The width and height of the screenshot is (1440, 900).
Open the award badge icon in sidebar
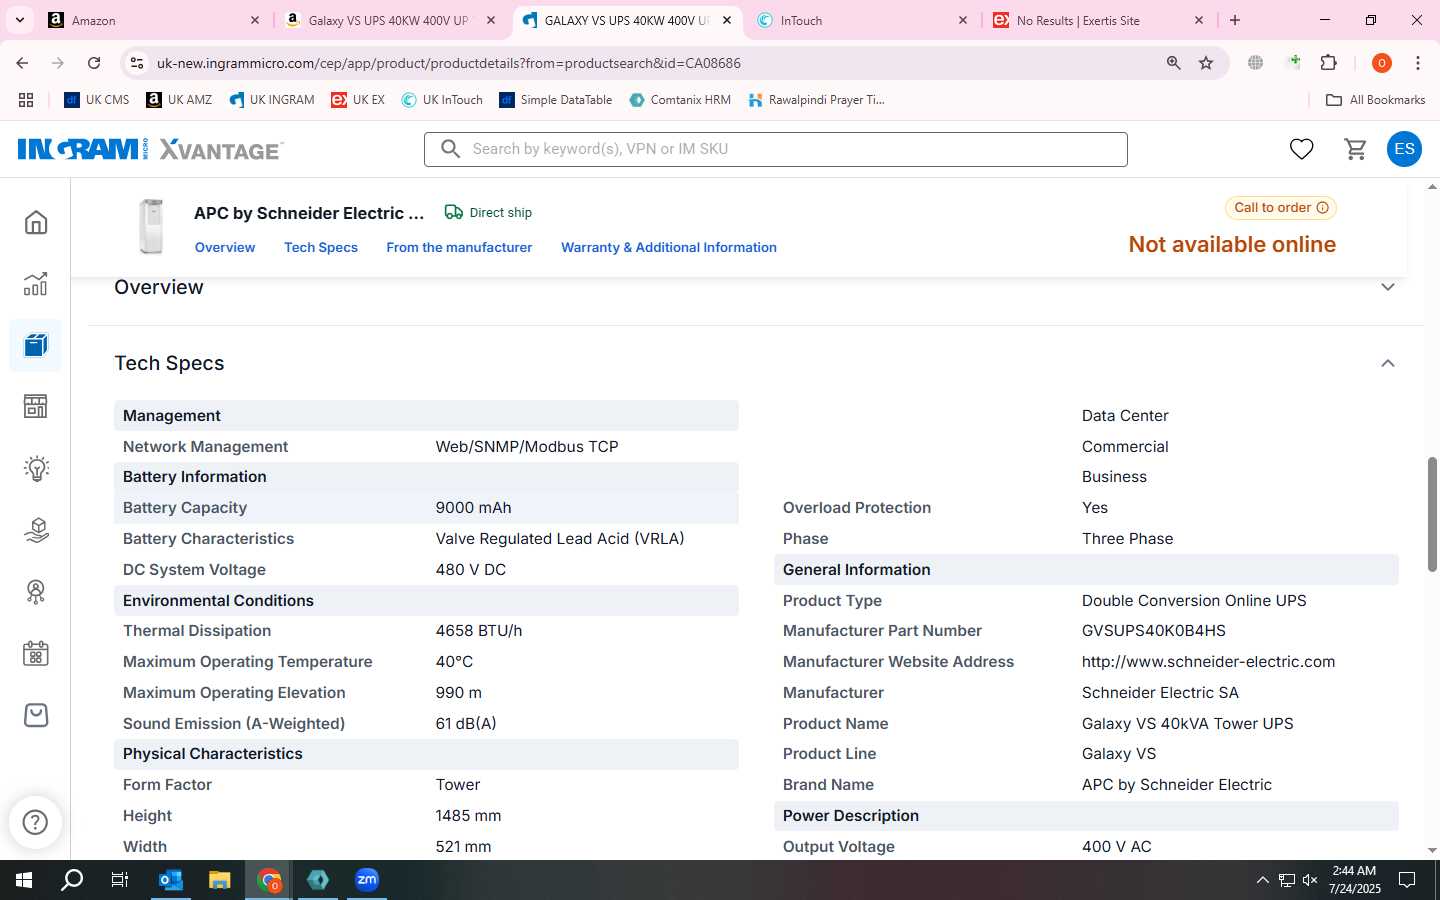36,592
